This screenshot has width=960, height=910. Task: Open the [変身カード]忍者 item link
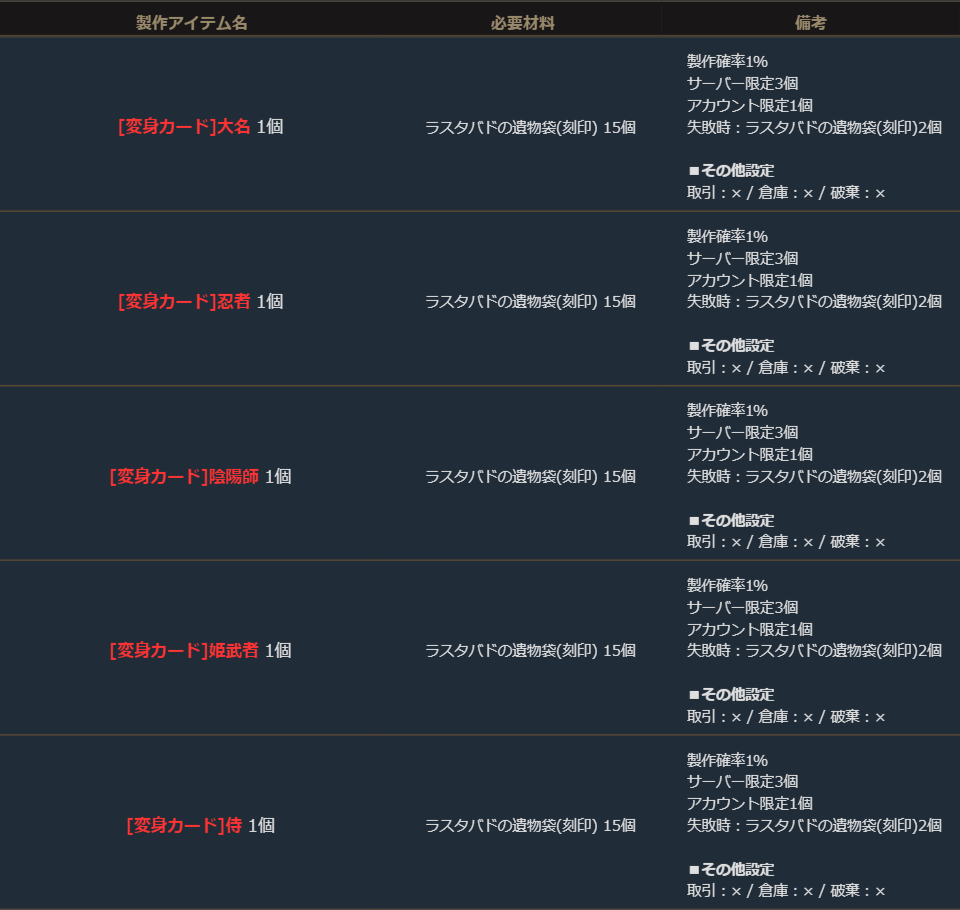point(184,301)
